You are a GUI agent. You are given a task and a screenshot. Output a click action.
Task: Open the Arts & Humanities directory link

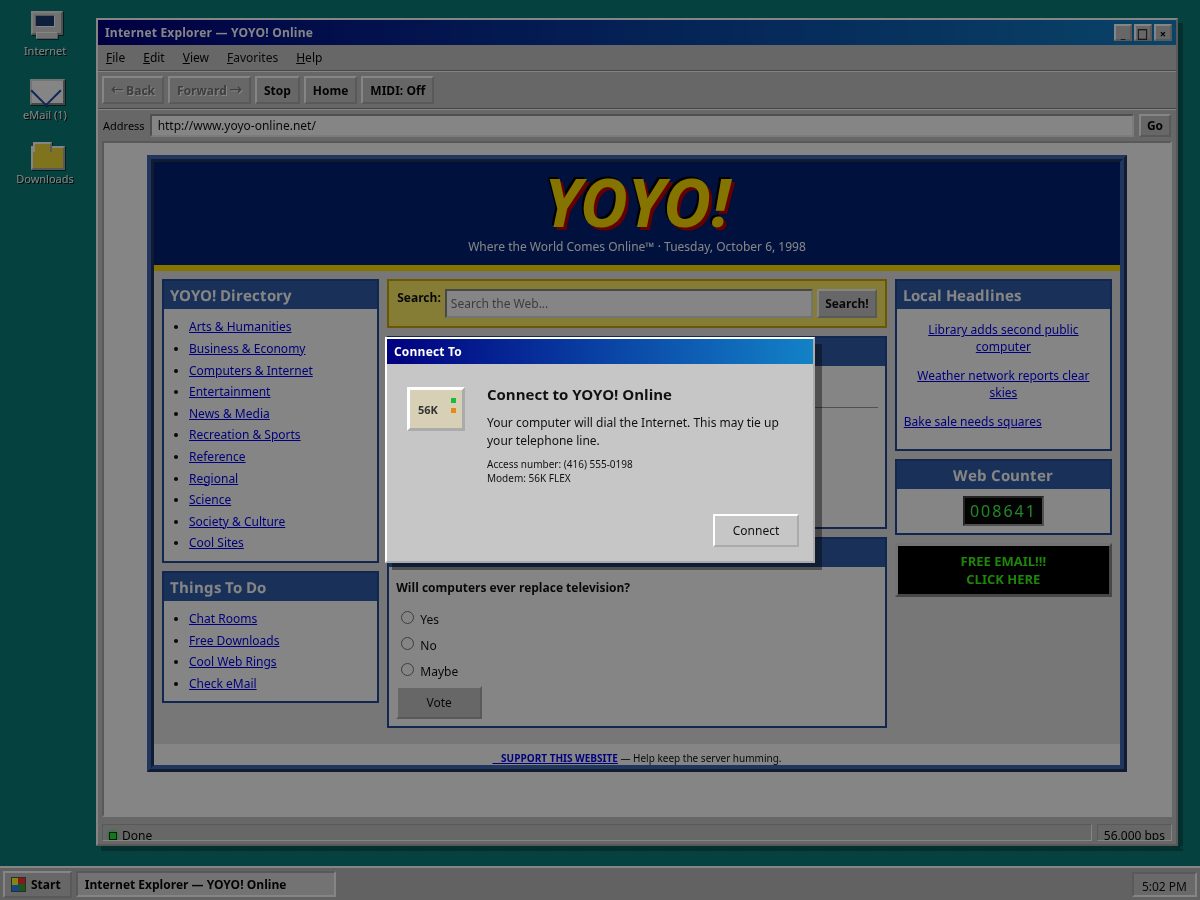pyautogui.click(x=240, y=327)
